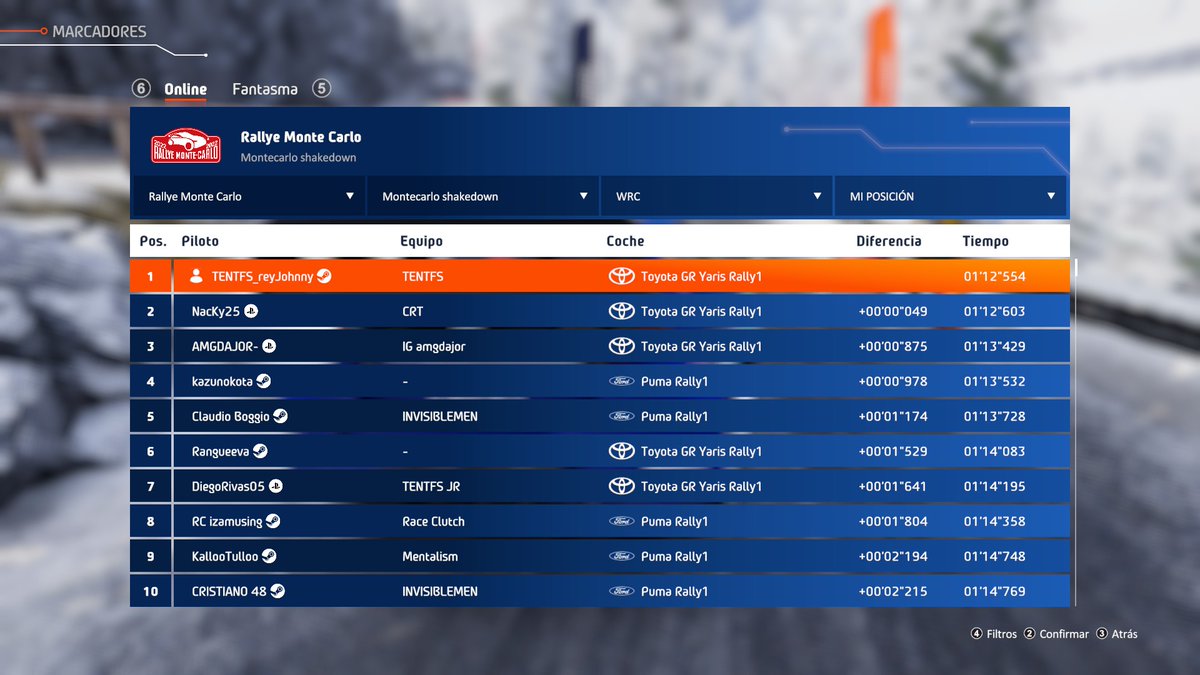Click the button 5 prompt right of Fantasma
This screenshot has height=675, width=1200.
pyautogui.click(x=321, y=88)
